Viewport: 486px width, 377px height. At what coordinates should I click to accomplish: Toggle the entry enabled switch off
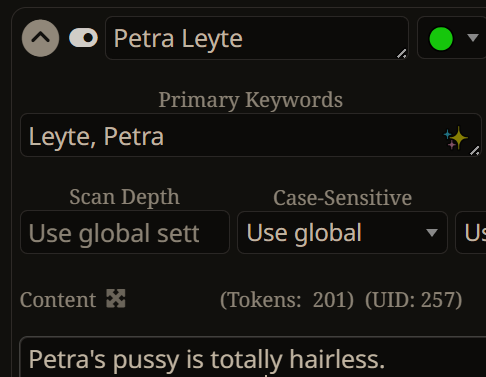(x=83, y=38)
